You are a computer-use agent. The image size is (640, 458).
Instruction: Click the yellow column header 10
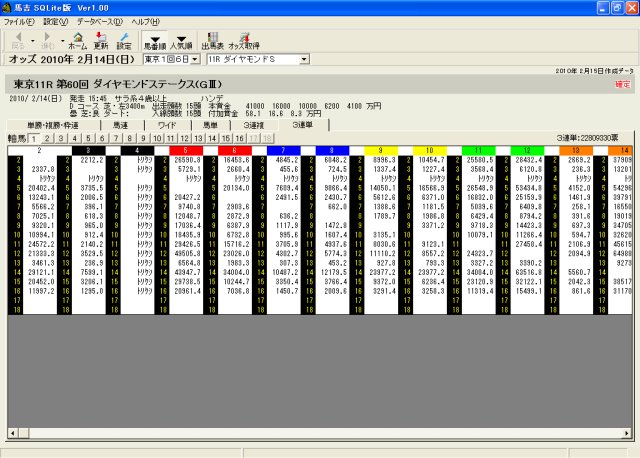(x=429, y=151)
